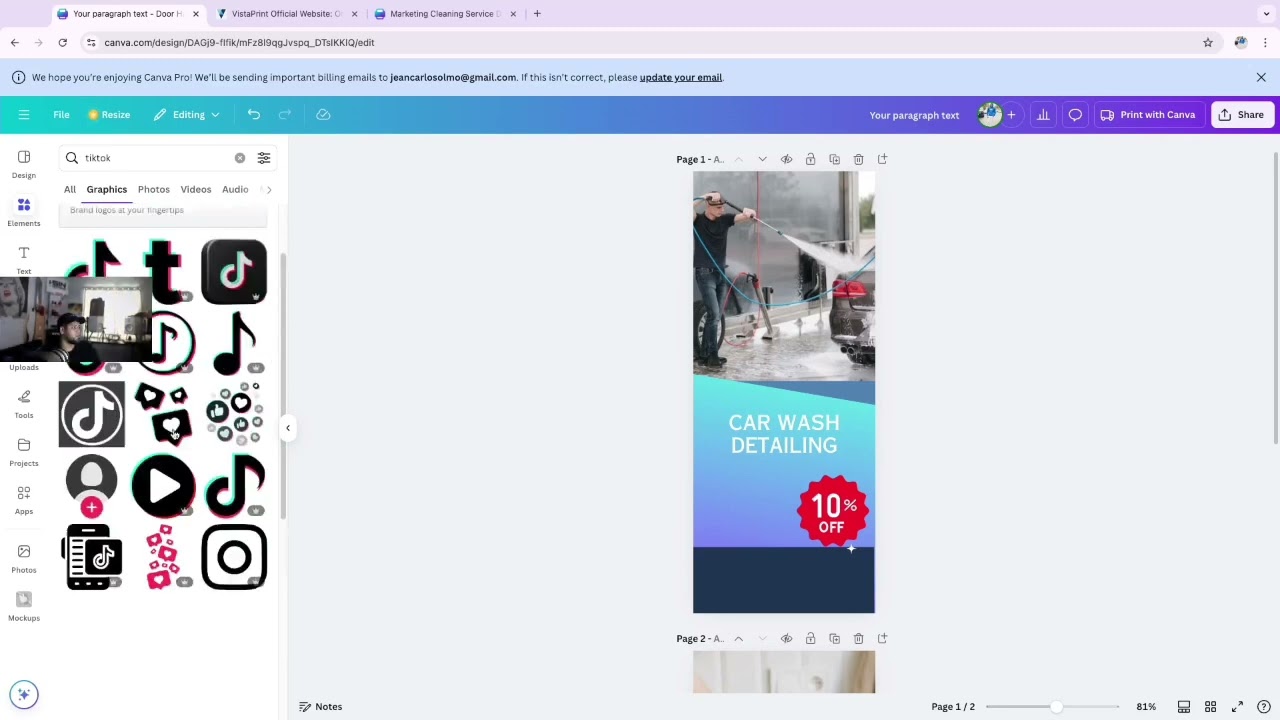Viewport: 1280px width, 720px height.
Task: Click the Resize button
Action: tap(108, 114)
